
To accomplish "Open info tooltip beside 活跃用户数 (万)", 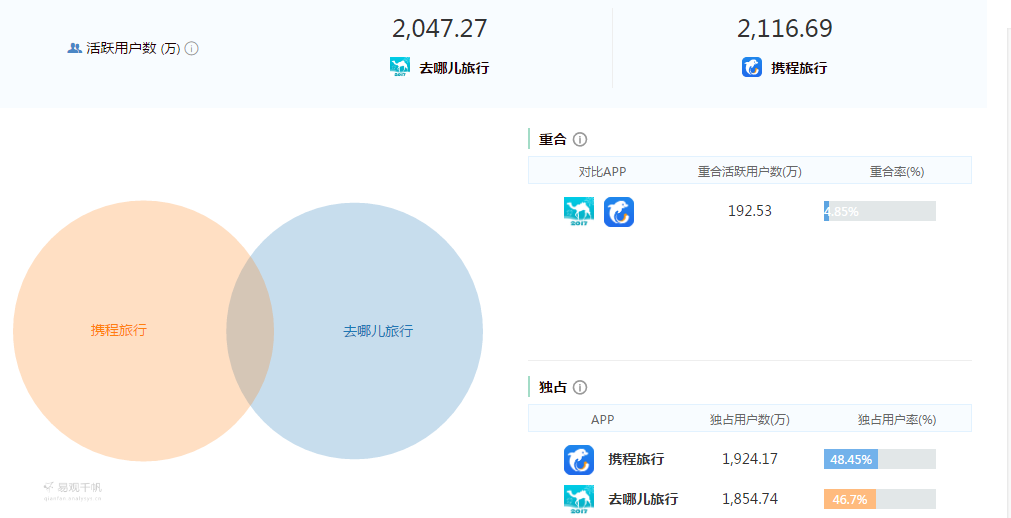I will (191, 48).
